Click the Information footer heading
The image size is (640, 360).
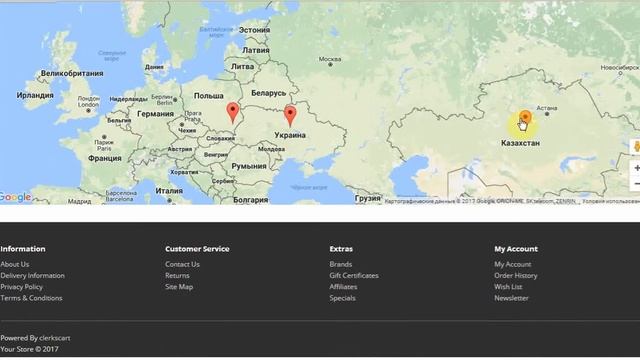23,249
